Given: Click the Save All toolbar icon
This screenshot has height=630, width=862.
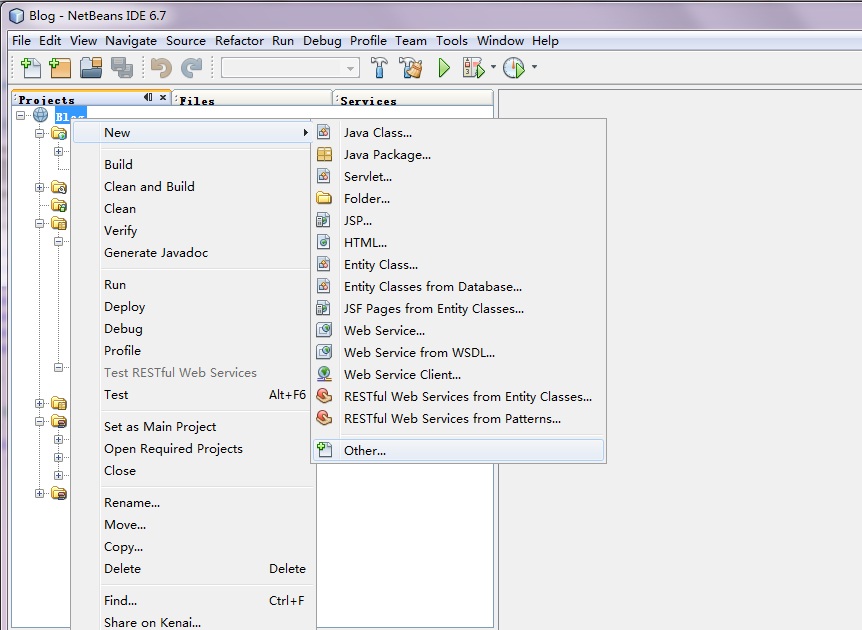Looking at the screenshot, I should (121, 68).
